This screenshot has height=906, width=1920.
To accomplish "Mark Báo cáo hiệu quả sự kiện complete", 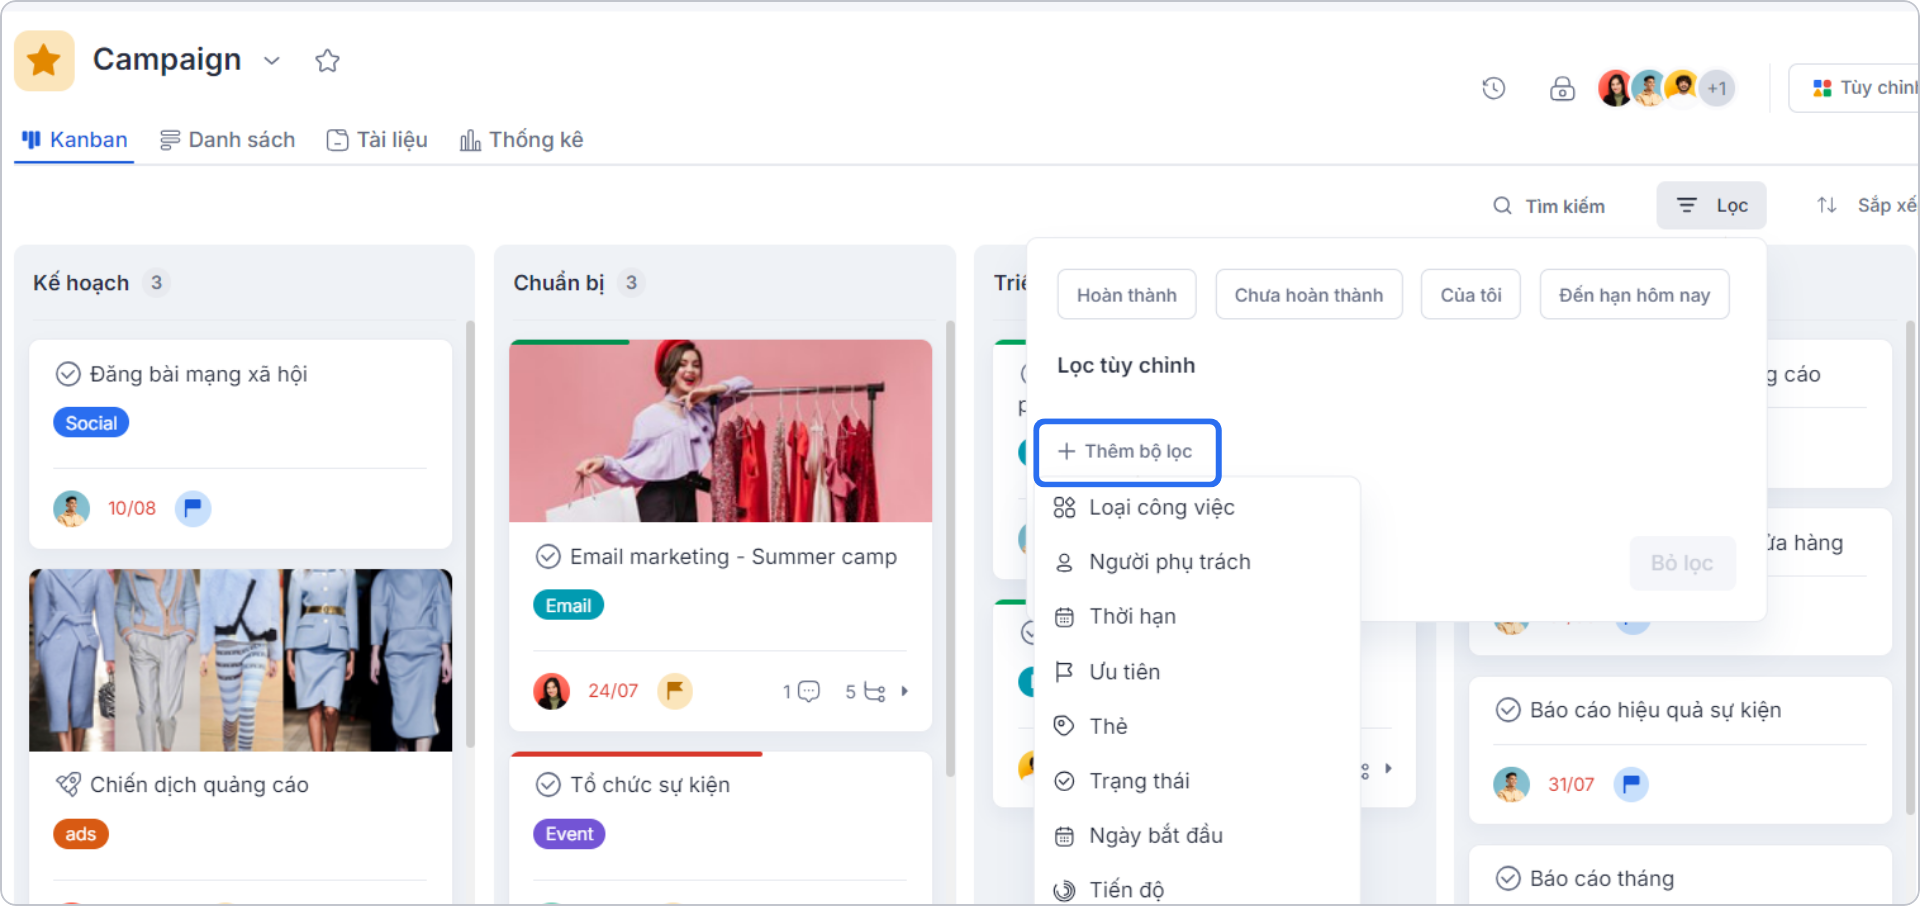I will [x=1508, y=710].
